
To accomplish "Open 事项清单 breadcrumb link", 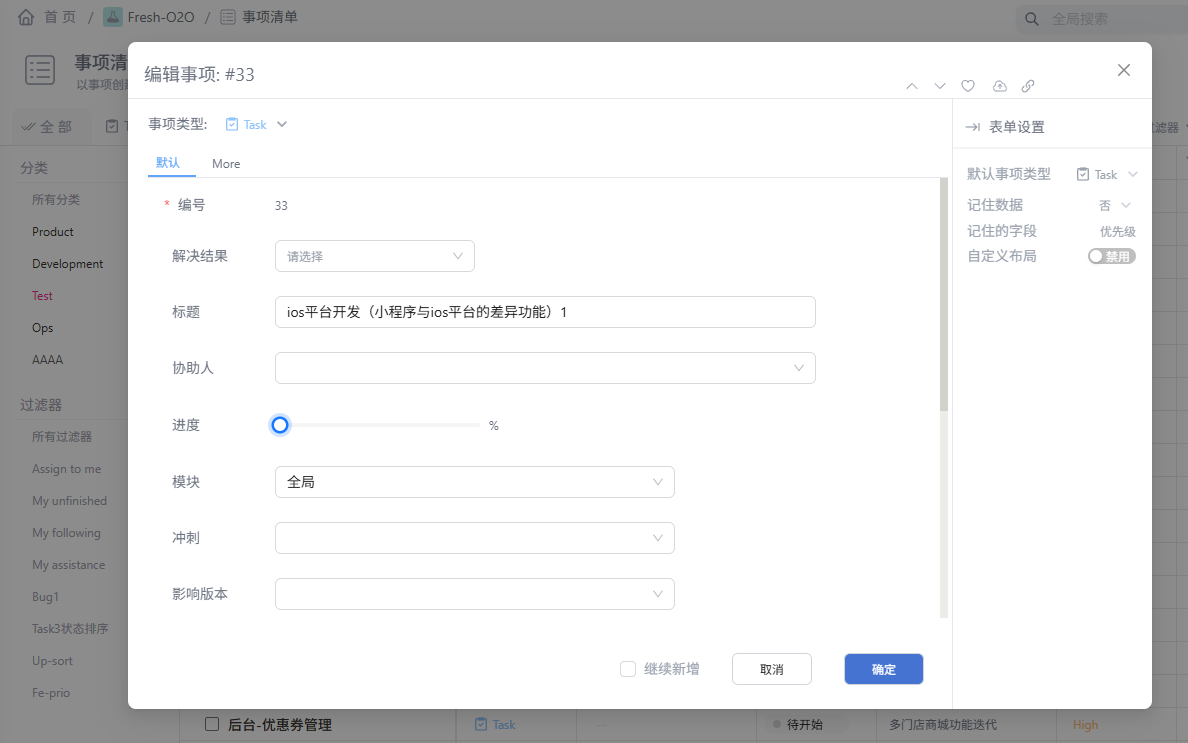I will (x=270, y=17).
